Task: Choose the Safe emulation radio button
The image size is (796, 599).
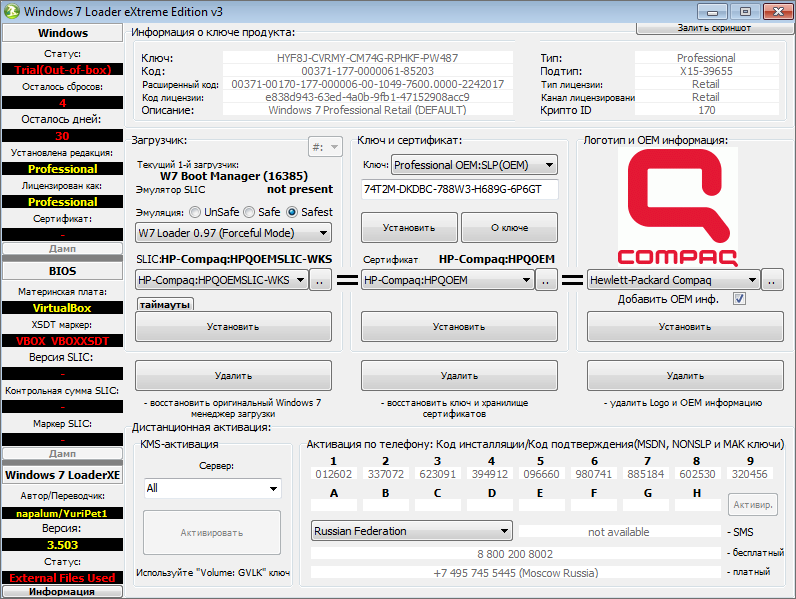Action: click(x=247, y=212)
